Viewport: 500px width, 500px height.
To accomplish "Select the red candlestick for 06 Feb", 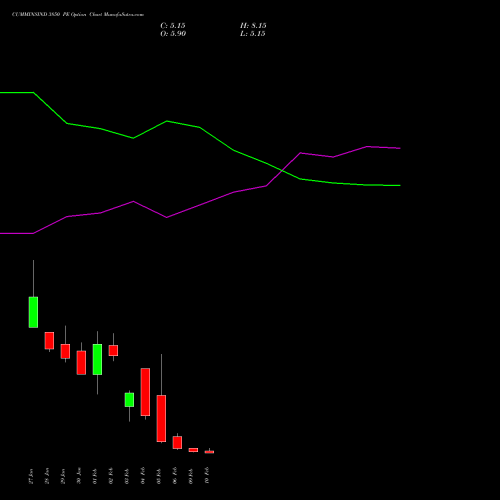I will click(177, 442).
